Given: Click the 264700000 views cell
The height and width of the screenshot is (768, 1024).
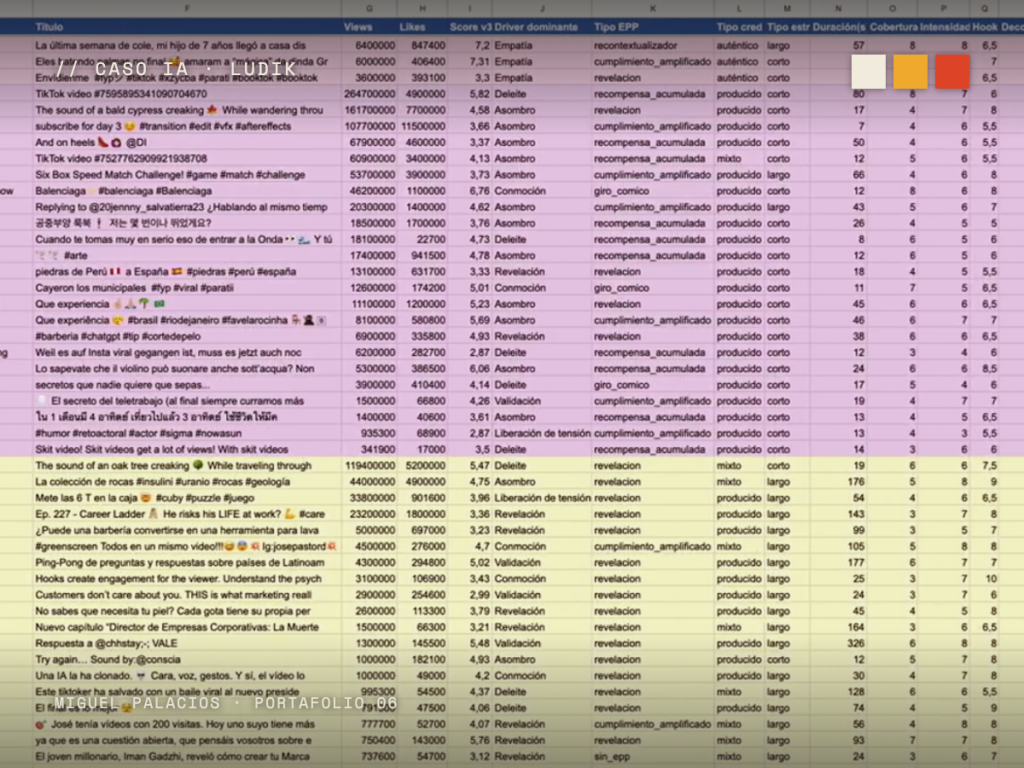Looking at the screenshot, I should (369, 94).
